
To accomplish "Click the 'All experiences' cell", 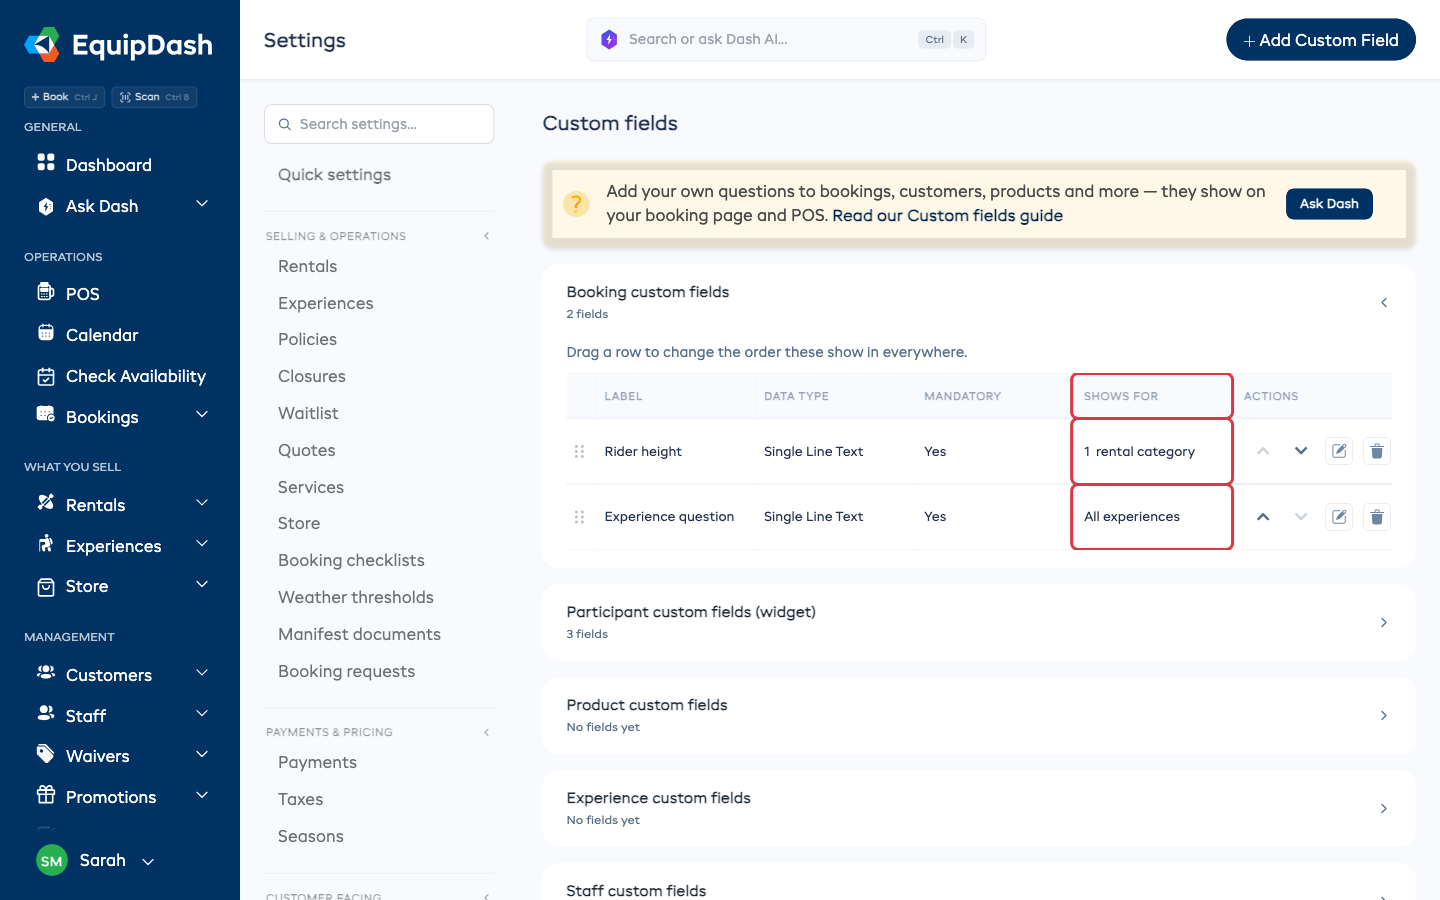I will pyautogui.click(x=1152, y=517).
